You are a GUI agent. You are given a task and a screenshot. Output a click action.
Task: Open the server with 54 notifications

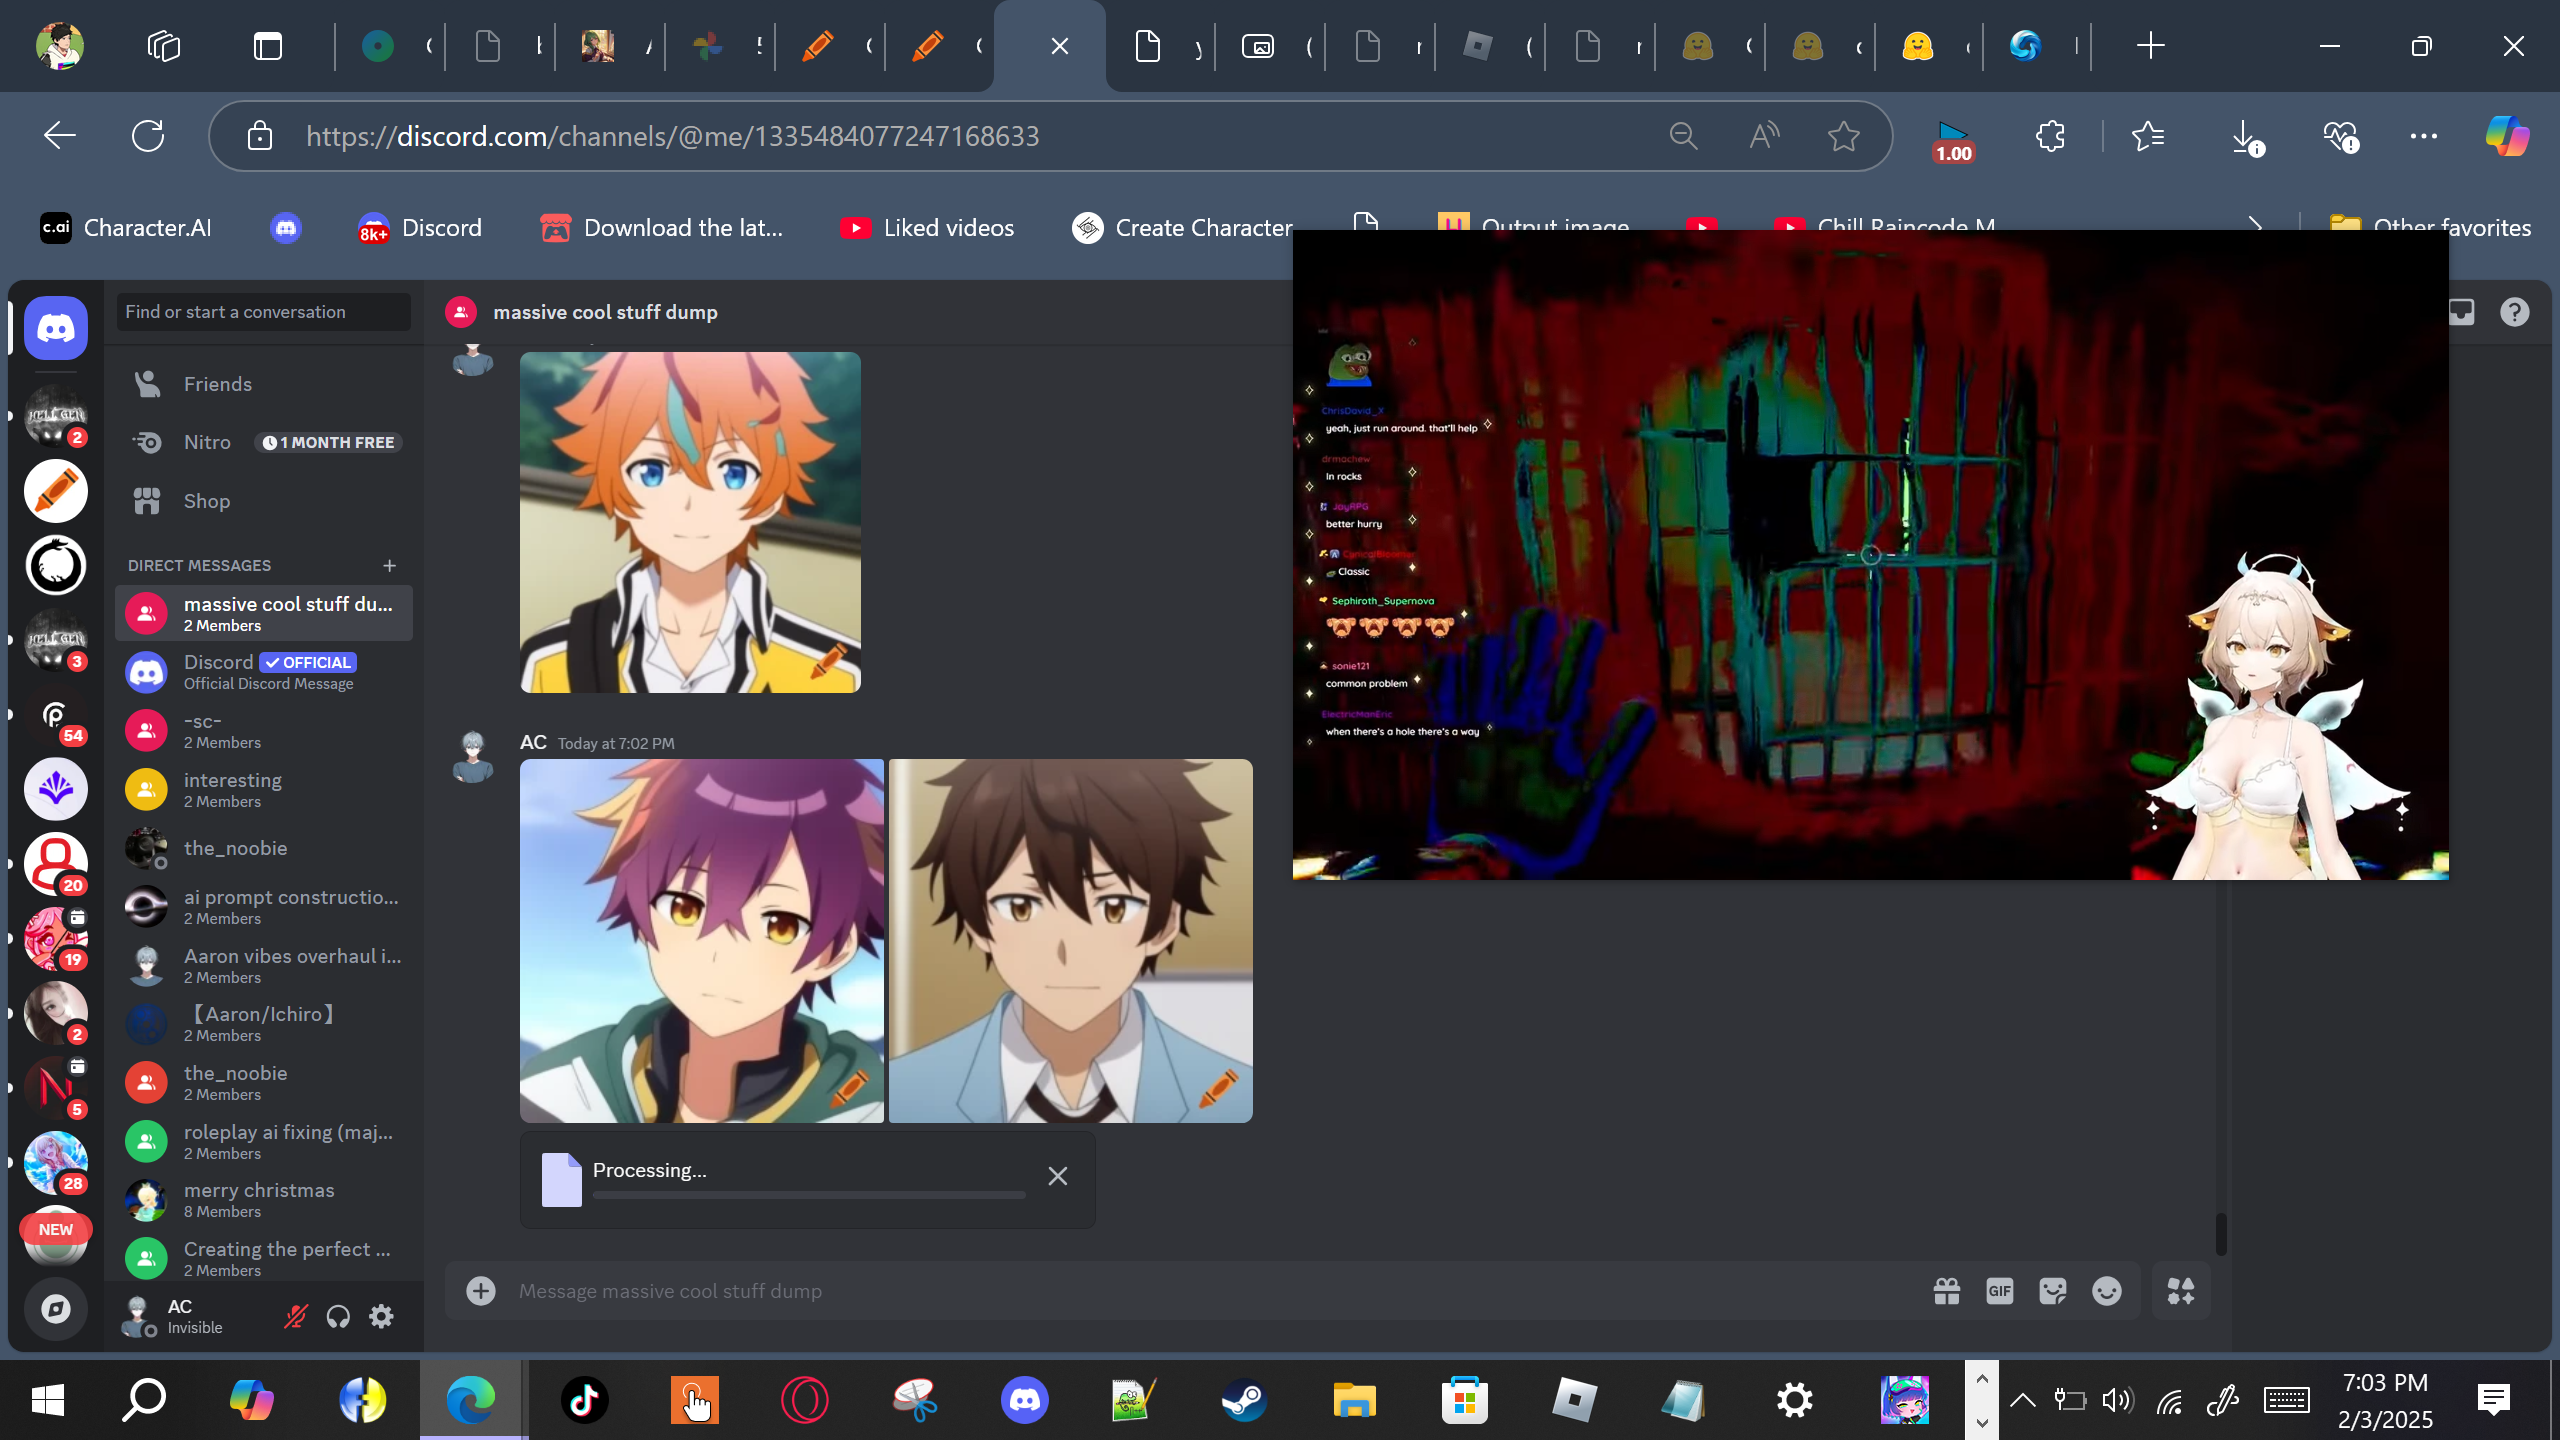[56, 715]
